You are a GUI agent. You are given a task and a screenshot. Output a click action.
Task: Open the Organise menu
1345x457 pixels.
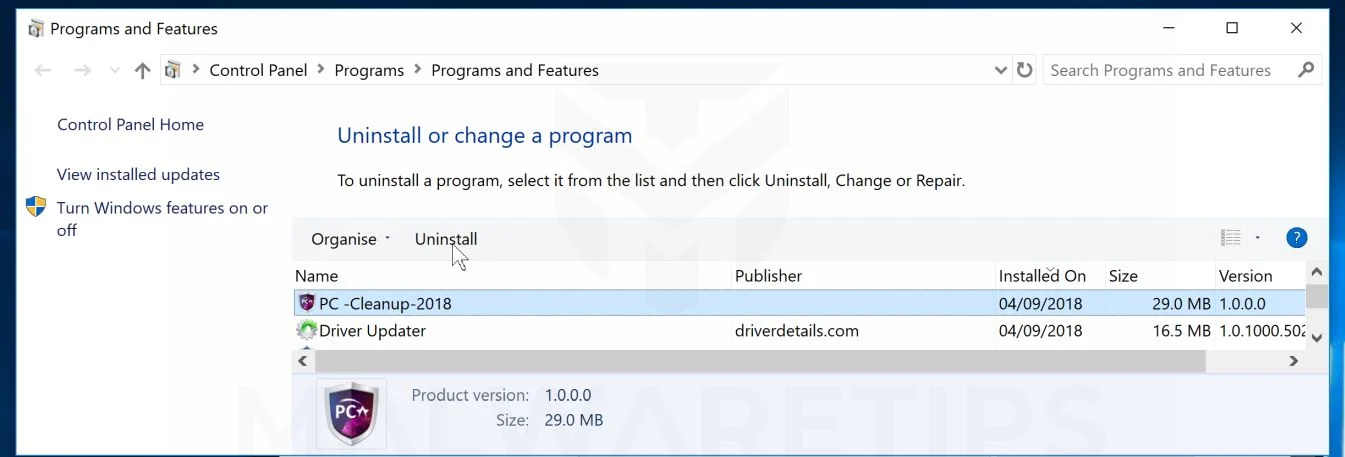point(350,239)
